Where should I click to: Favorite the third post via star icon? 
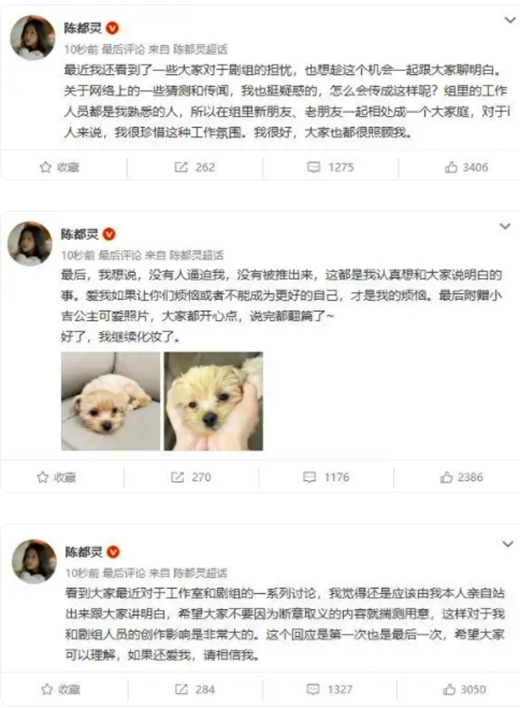(x=60, y=689)
